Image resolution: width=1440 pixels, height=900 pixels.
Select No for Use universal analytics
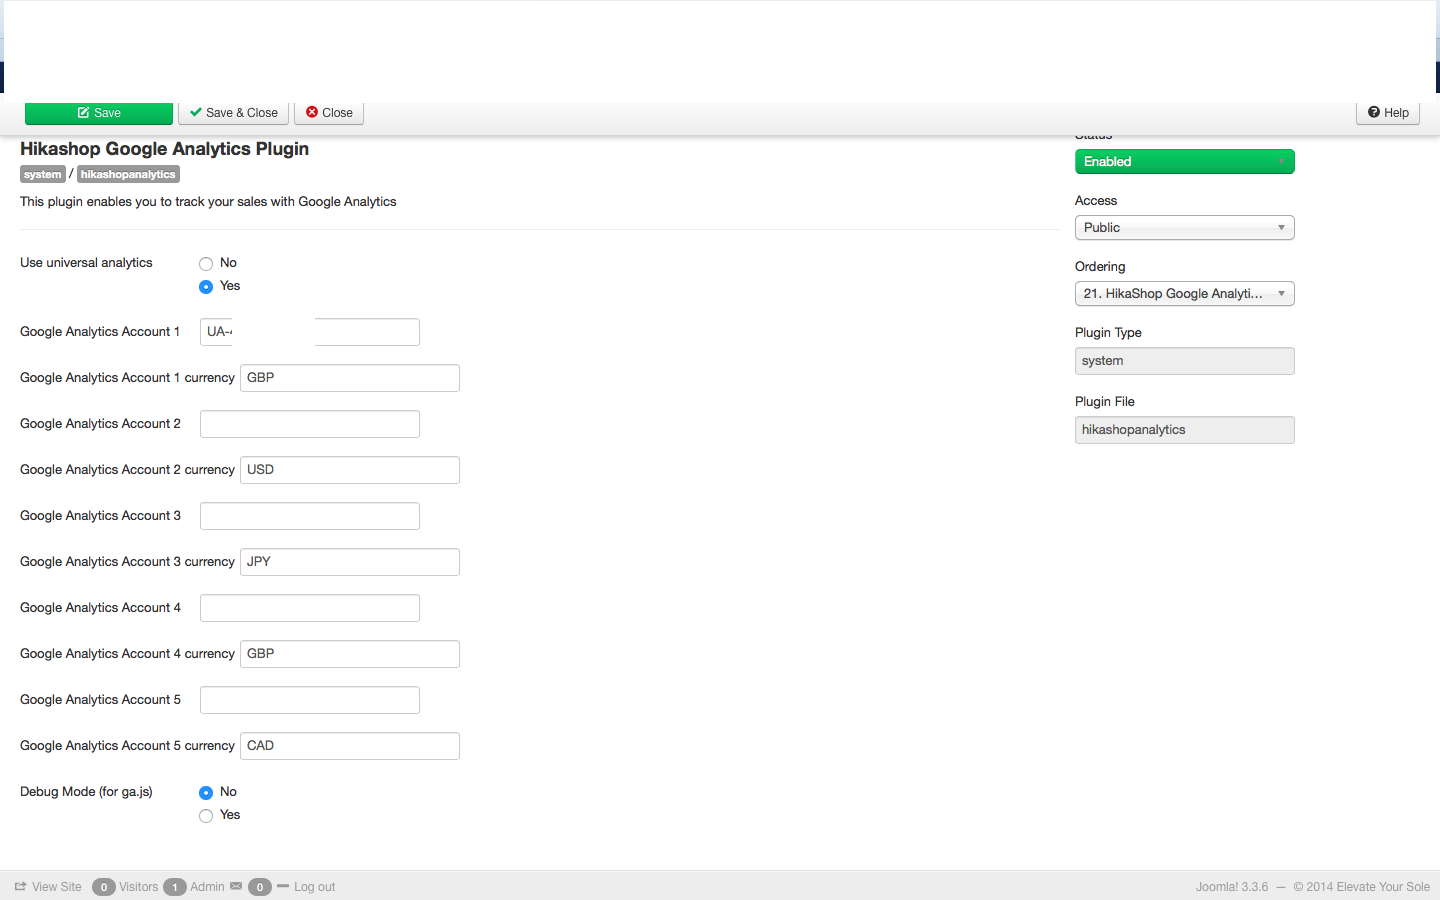[206, 264]
